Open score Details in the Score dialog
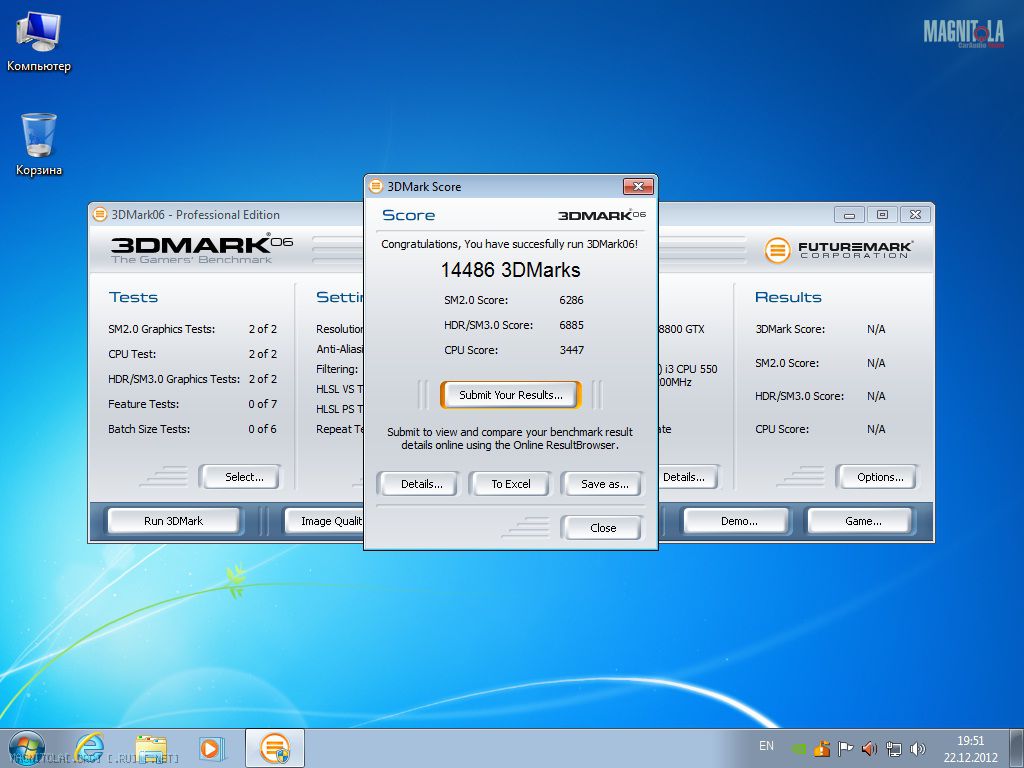Viewport: 1024px width, 768px height. [421, 484]
